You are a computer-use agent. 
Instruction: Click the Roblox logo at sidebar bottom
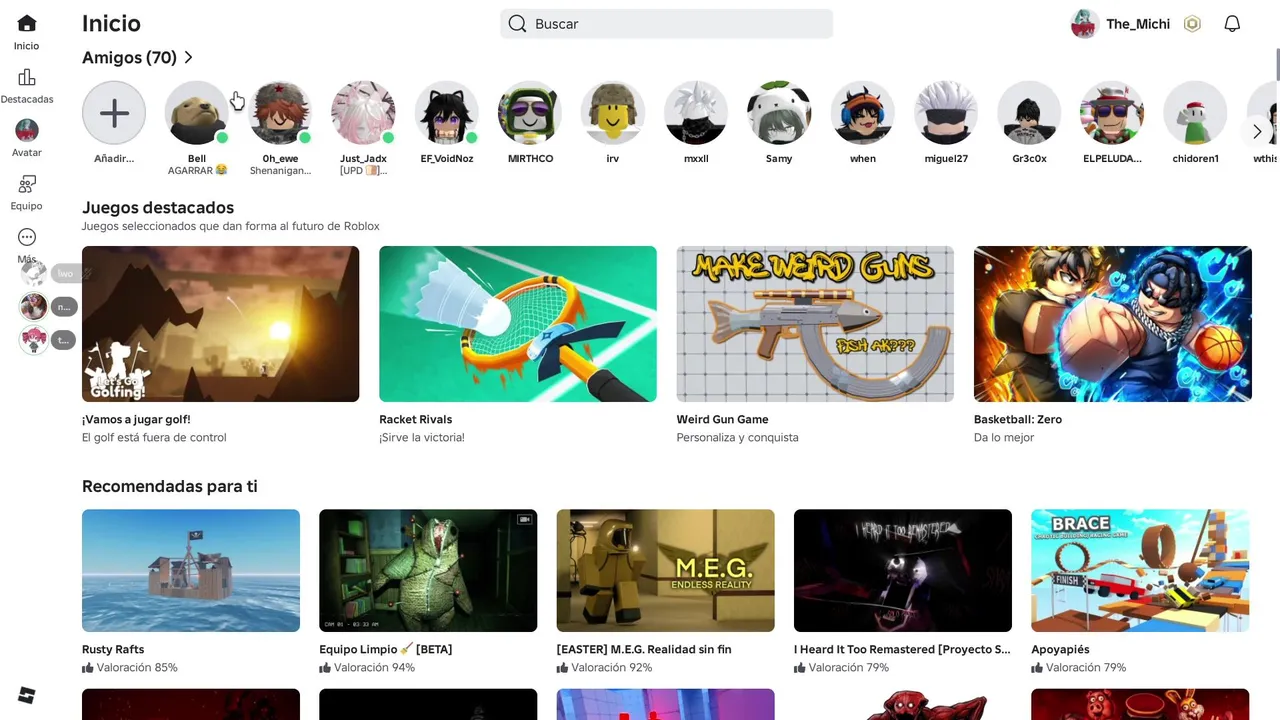[27, 695]
